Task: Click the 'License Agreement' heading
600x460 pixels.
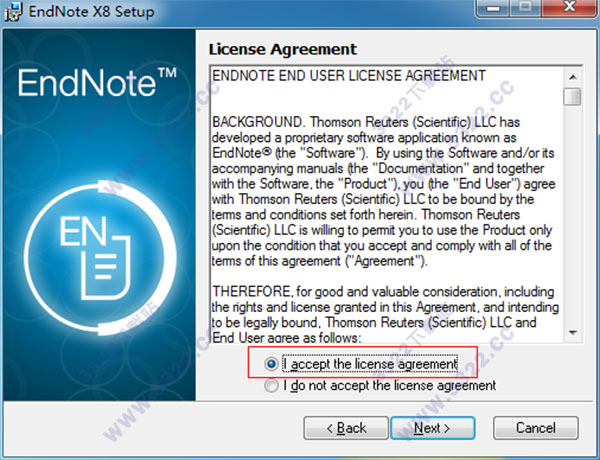Action: (283, 49)
